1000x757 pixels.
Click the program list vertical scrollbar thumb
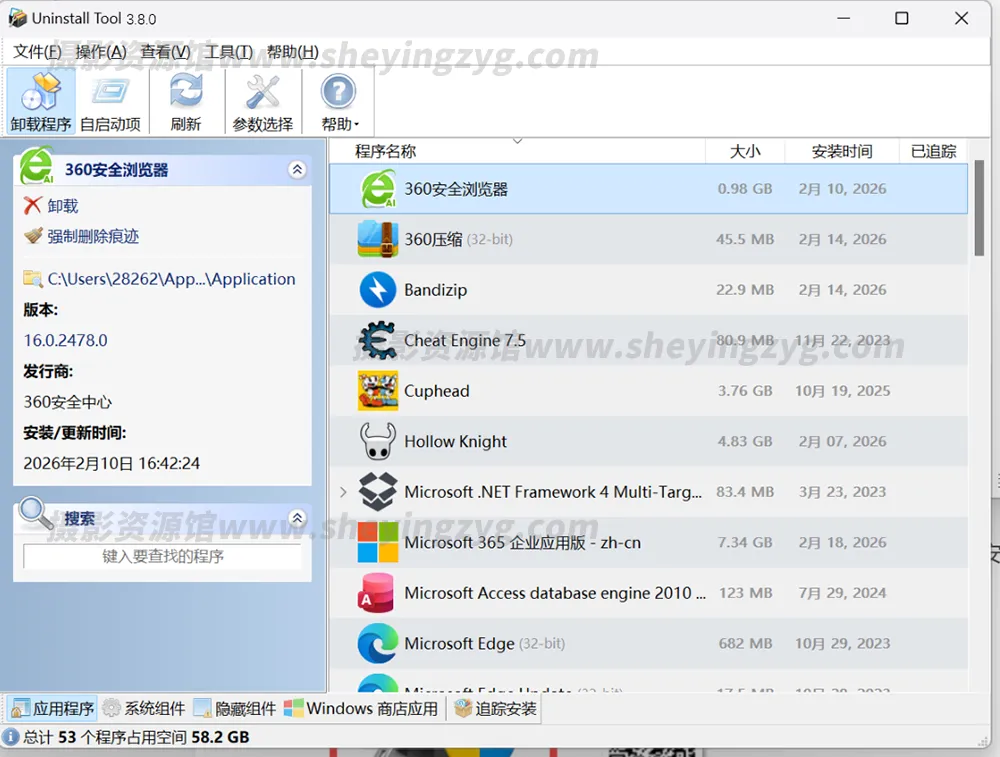[979, 207]
